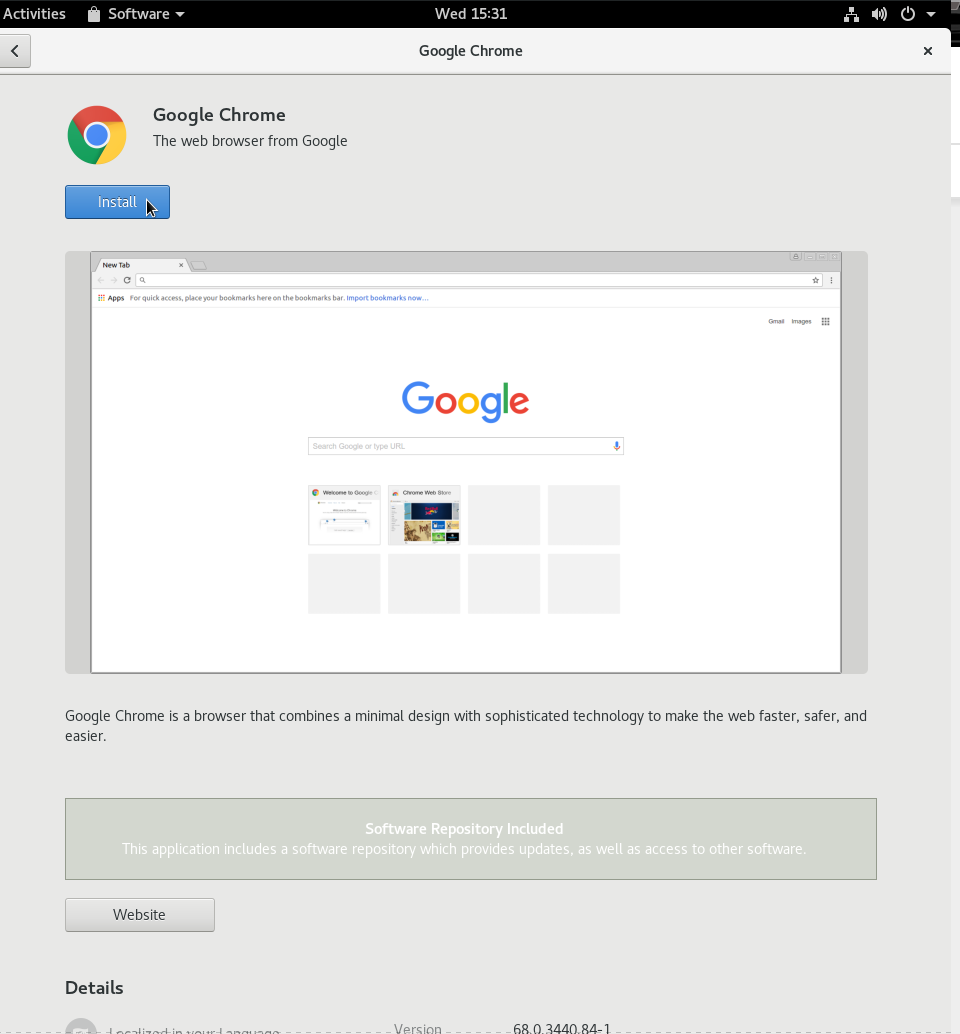960x1034 pixels.
Task: Open the Activities overview
Action: pyautogui.click(x=34, y=14)
